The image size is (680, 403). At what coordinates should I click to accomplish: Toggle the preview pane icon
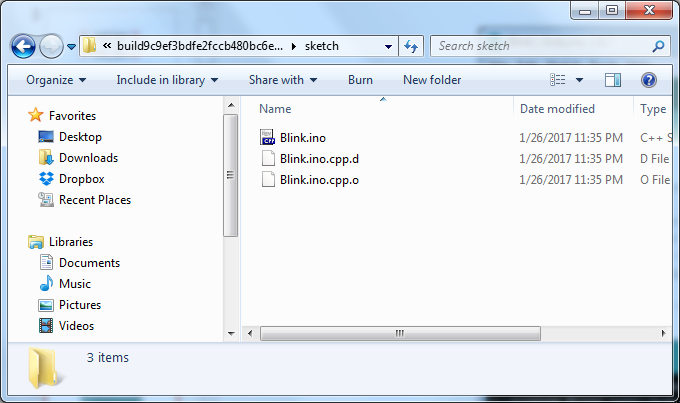[x=613, y=80]
